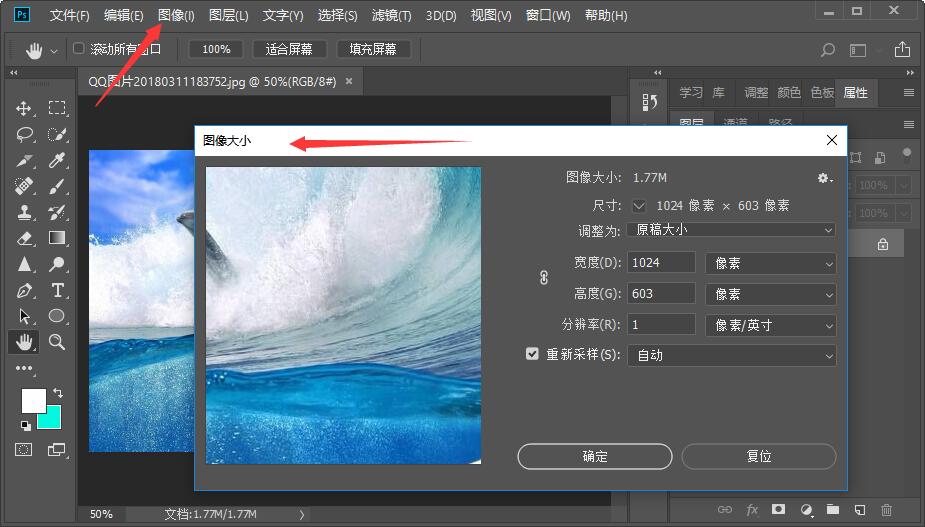Open the File menu
Screen dimensions: 925x527
(70, 15)
